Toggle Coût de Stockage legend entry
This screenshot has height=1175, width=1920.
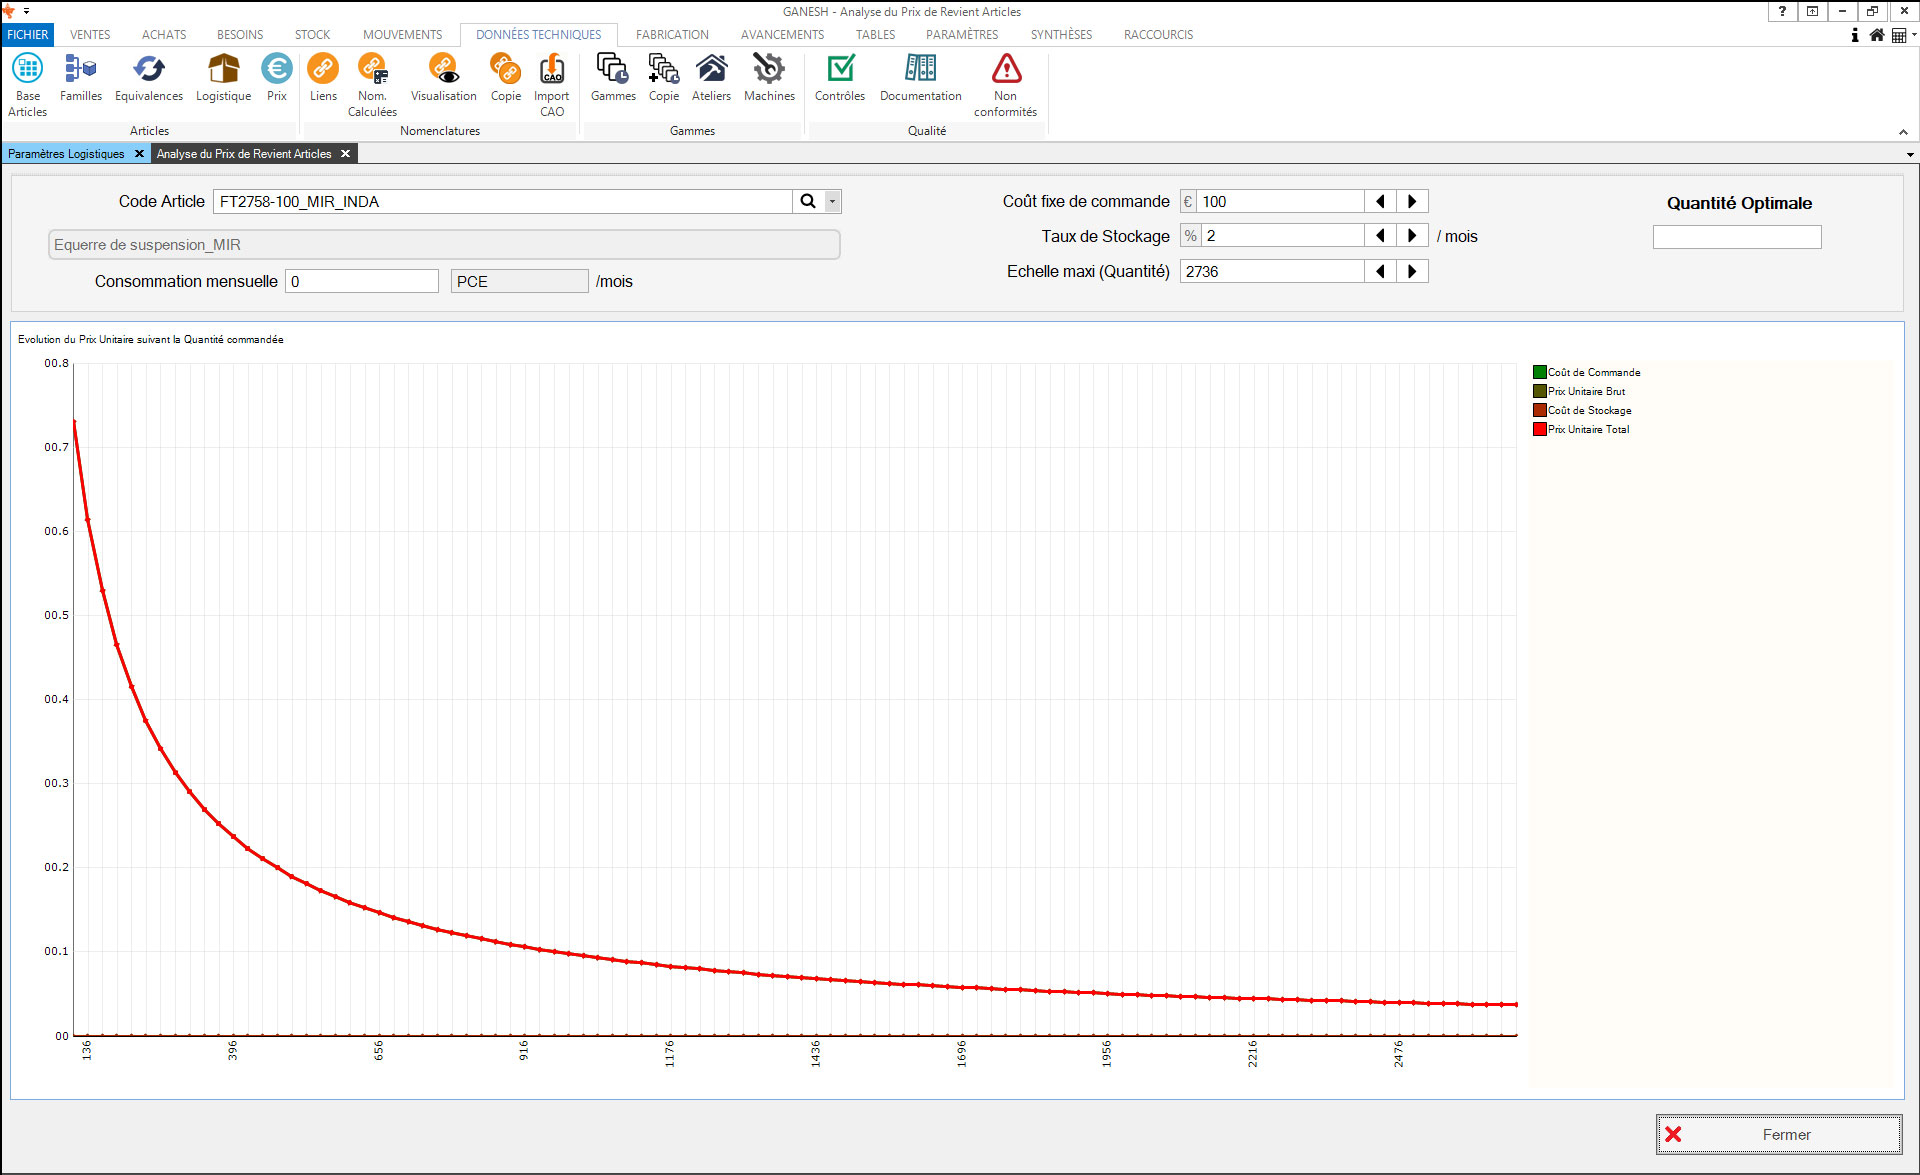click(x=1589, y=410)
